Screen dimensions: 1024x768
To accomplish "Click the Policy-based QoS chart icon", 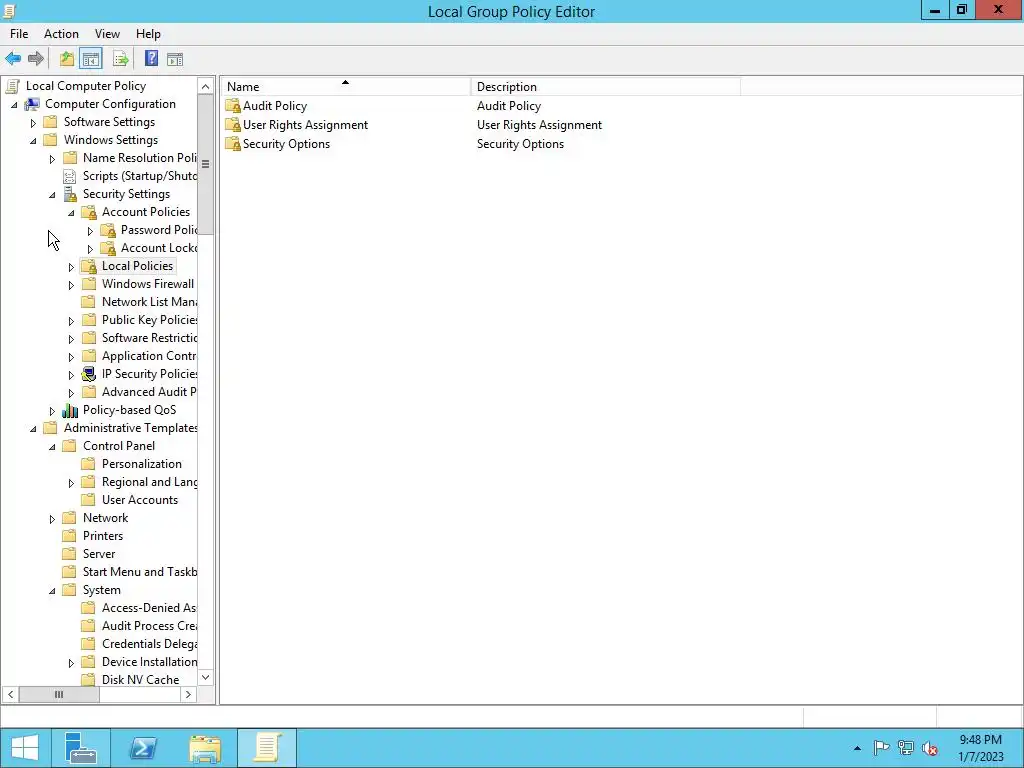I will point(70,410).
